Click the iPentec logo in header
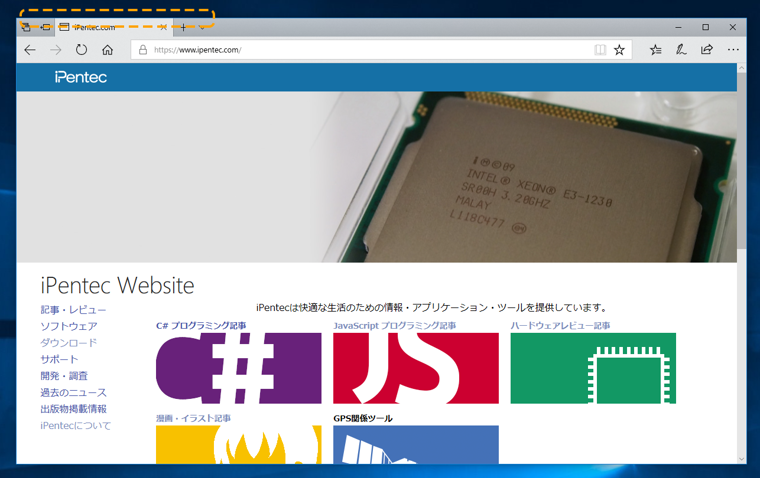The width and height of the screenshot is (760, 478). 80,77
